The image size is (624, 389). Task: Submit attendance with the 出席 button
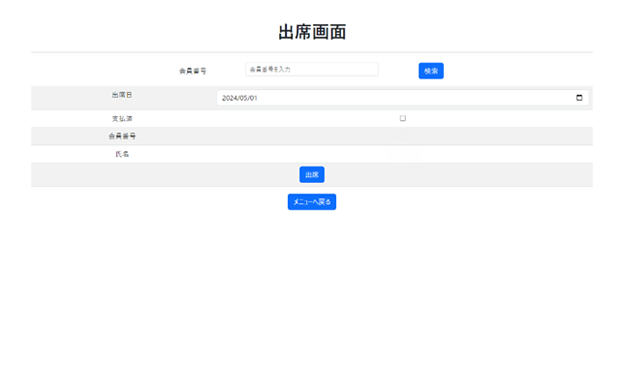[x=312, y=174]
